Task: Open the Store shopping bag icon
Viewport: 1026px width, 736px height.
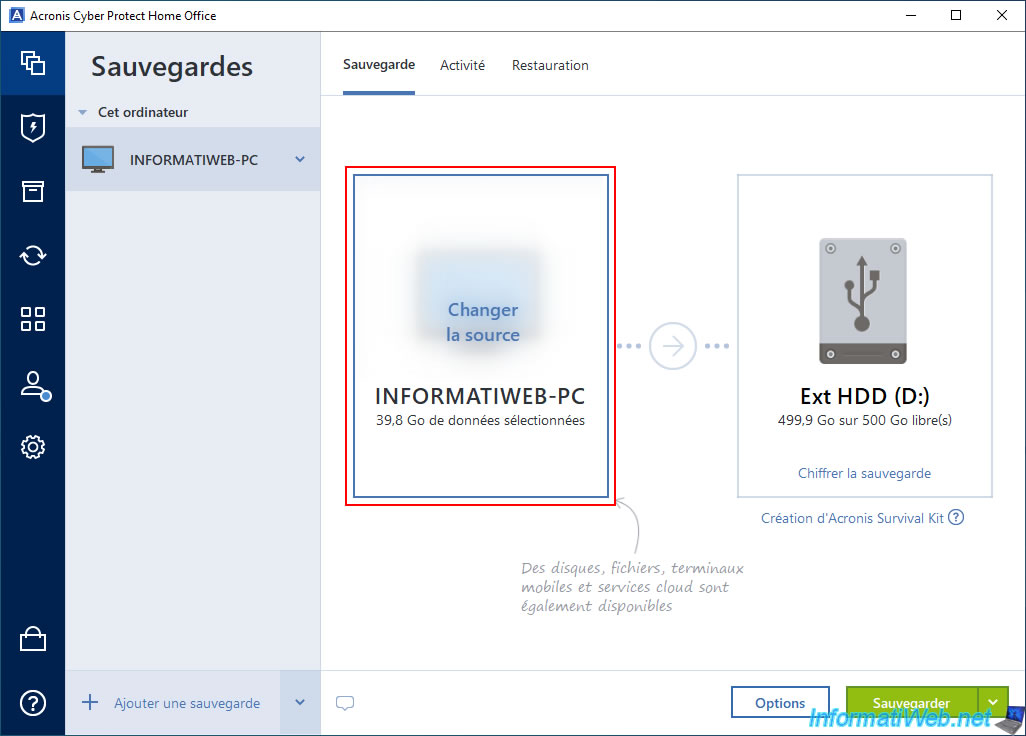Action: click(x=33, y=639)
